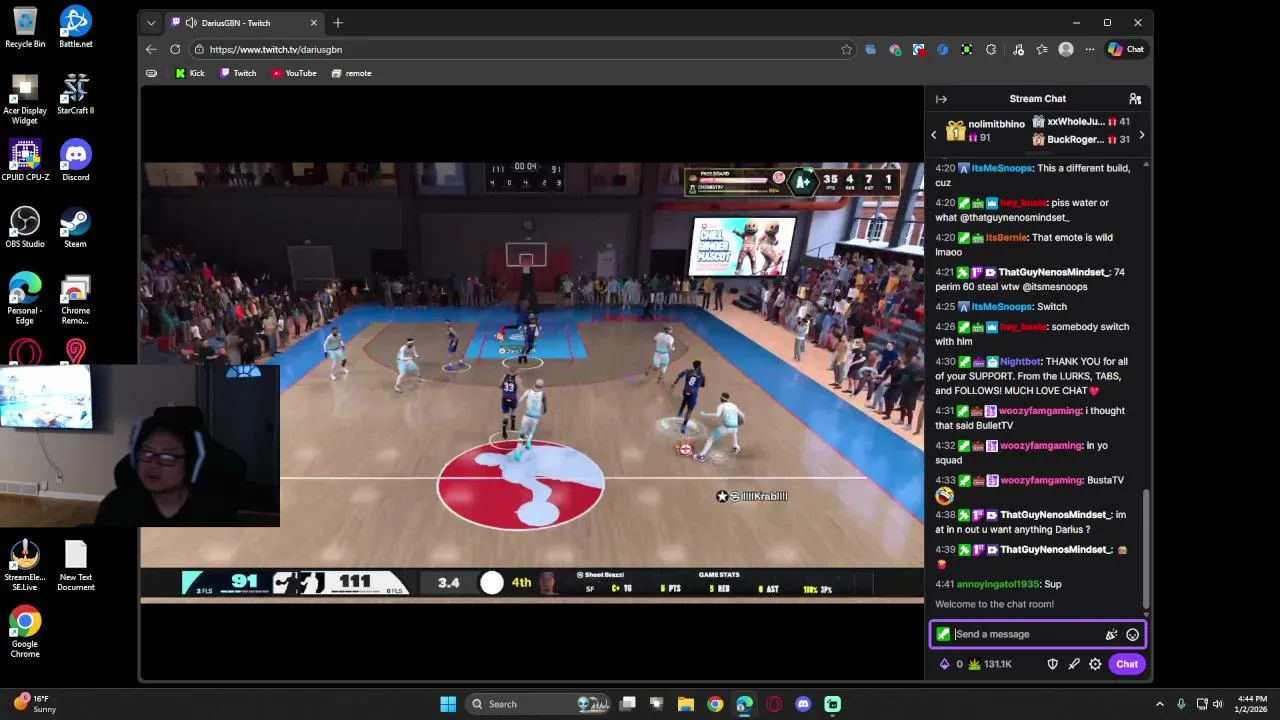Show previous gift leaderboard entries
The height and width of the screenshot is (720, 1280).
934,135
